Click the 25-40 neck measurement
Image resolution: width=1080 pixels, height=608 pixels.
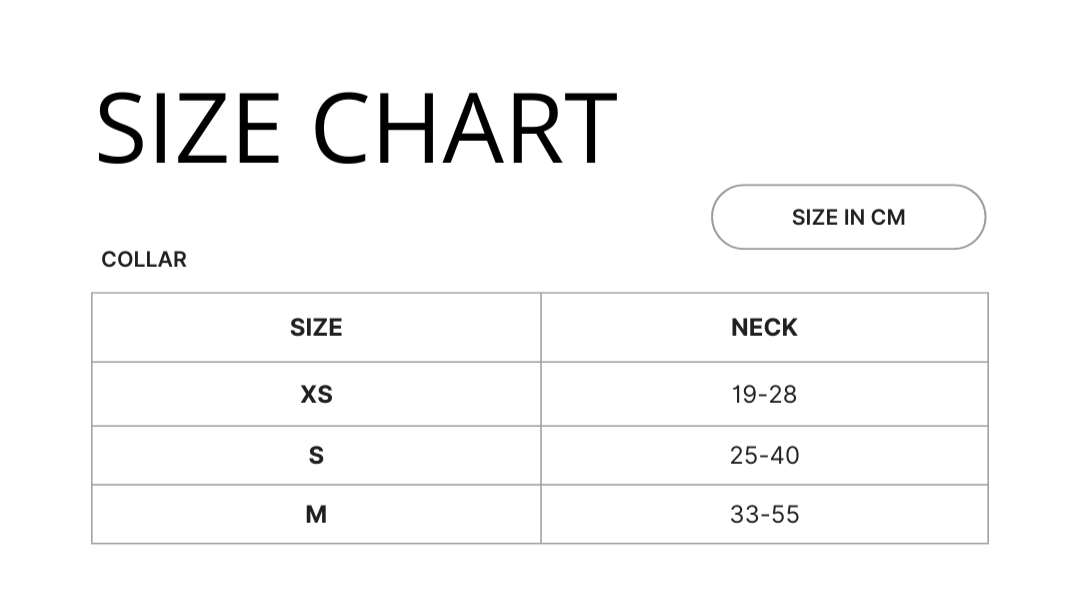tap(765, 455)
